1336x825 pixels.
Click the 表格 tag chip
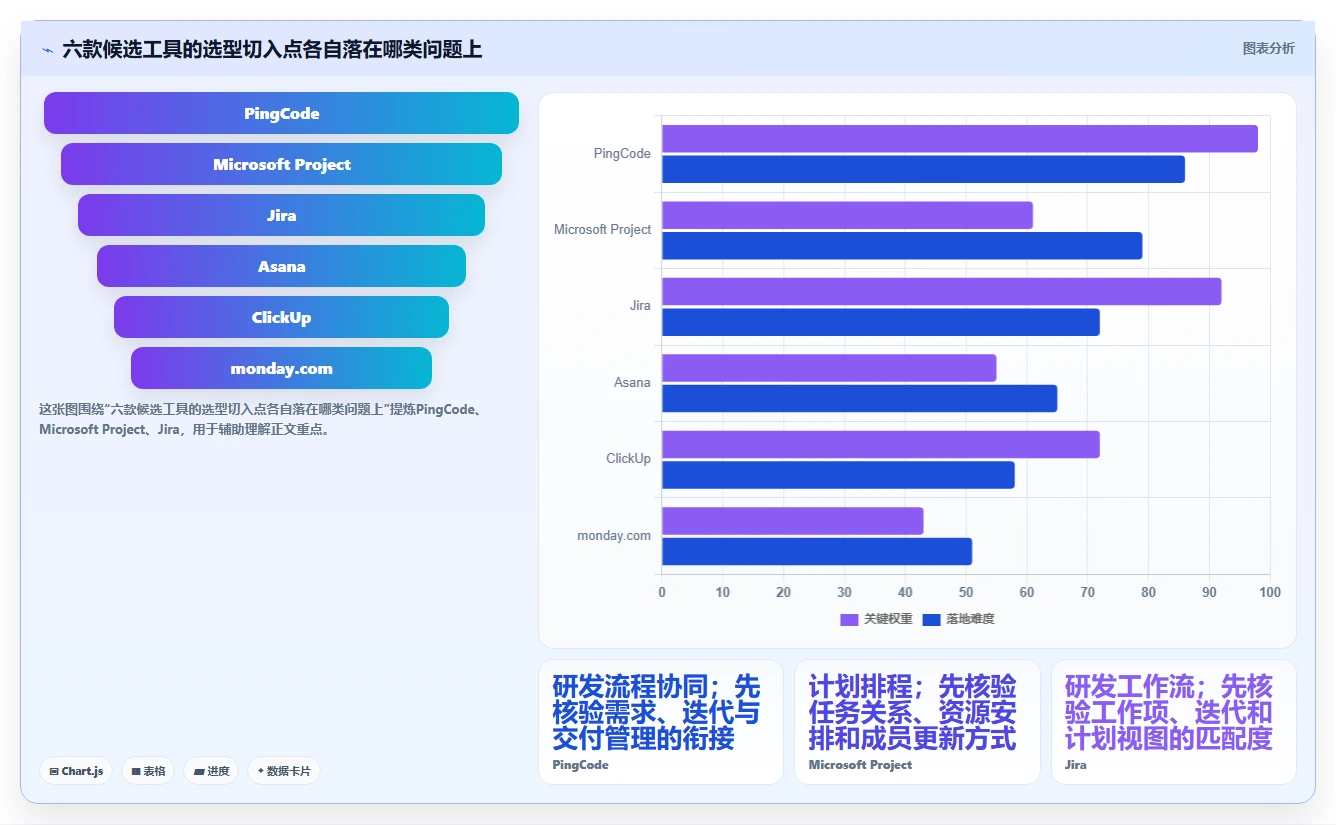click(148, 771)
